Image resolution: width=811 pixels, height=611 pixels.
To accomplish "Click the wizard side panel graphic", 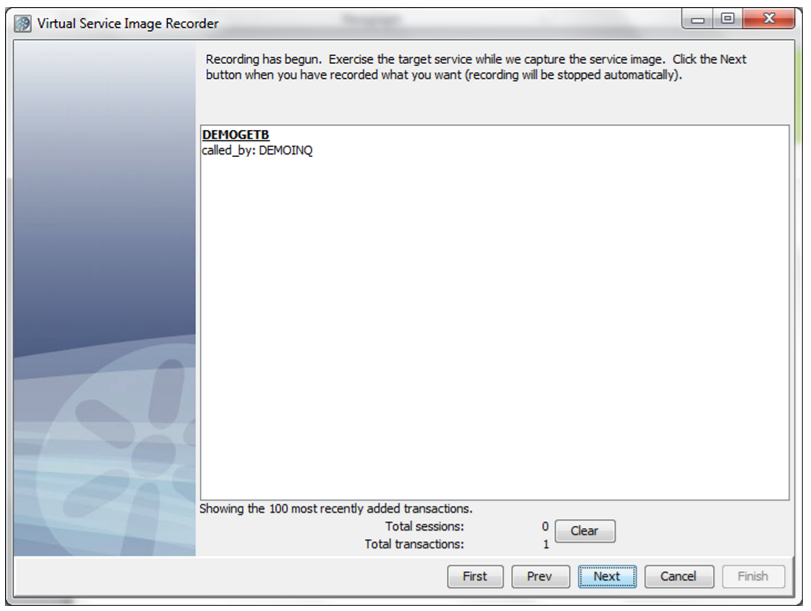I will (x=105, y=299).
